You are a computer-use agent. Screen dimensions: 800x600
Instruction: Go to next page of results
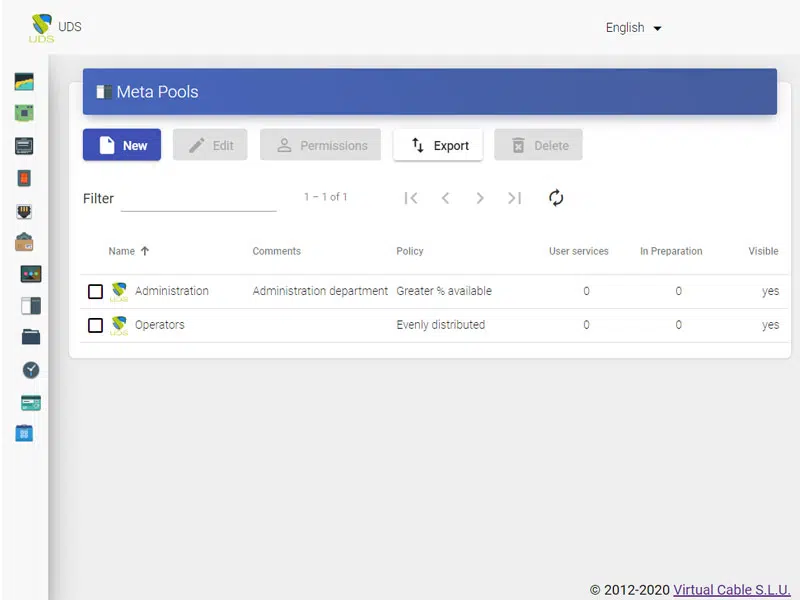(480, 198)
